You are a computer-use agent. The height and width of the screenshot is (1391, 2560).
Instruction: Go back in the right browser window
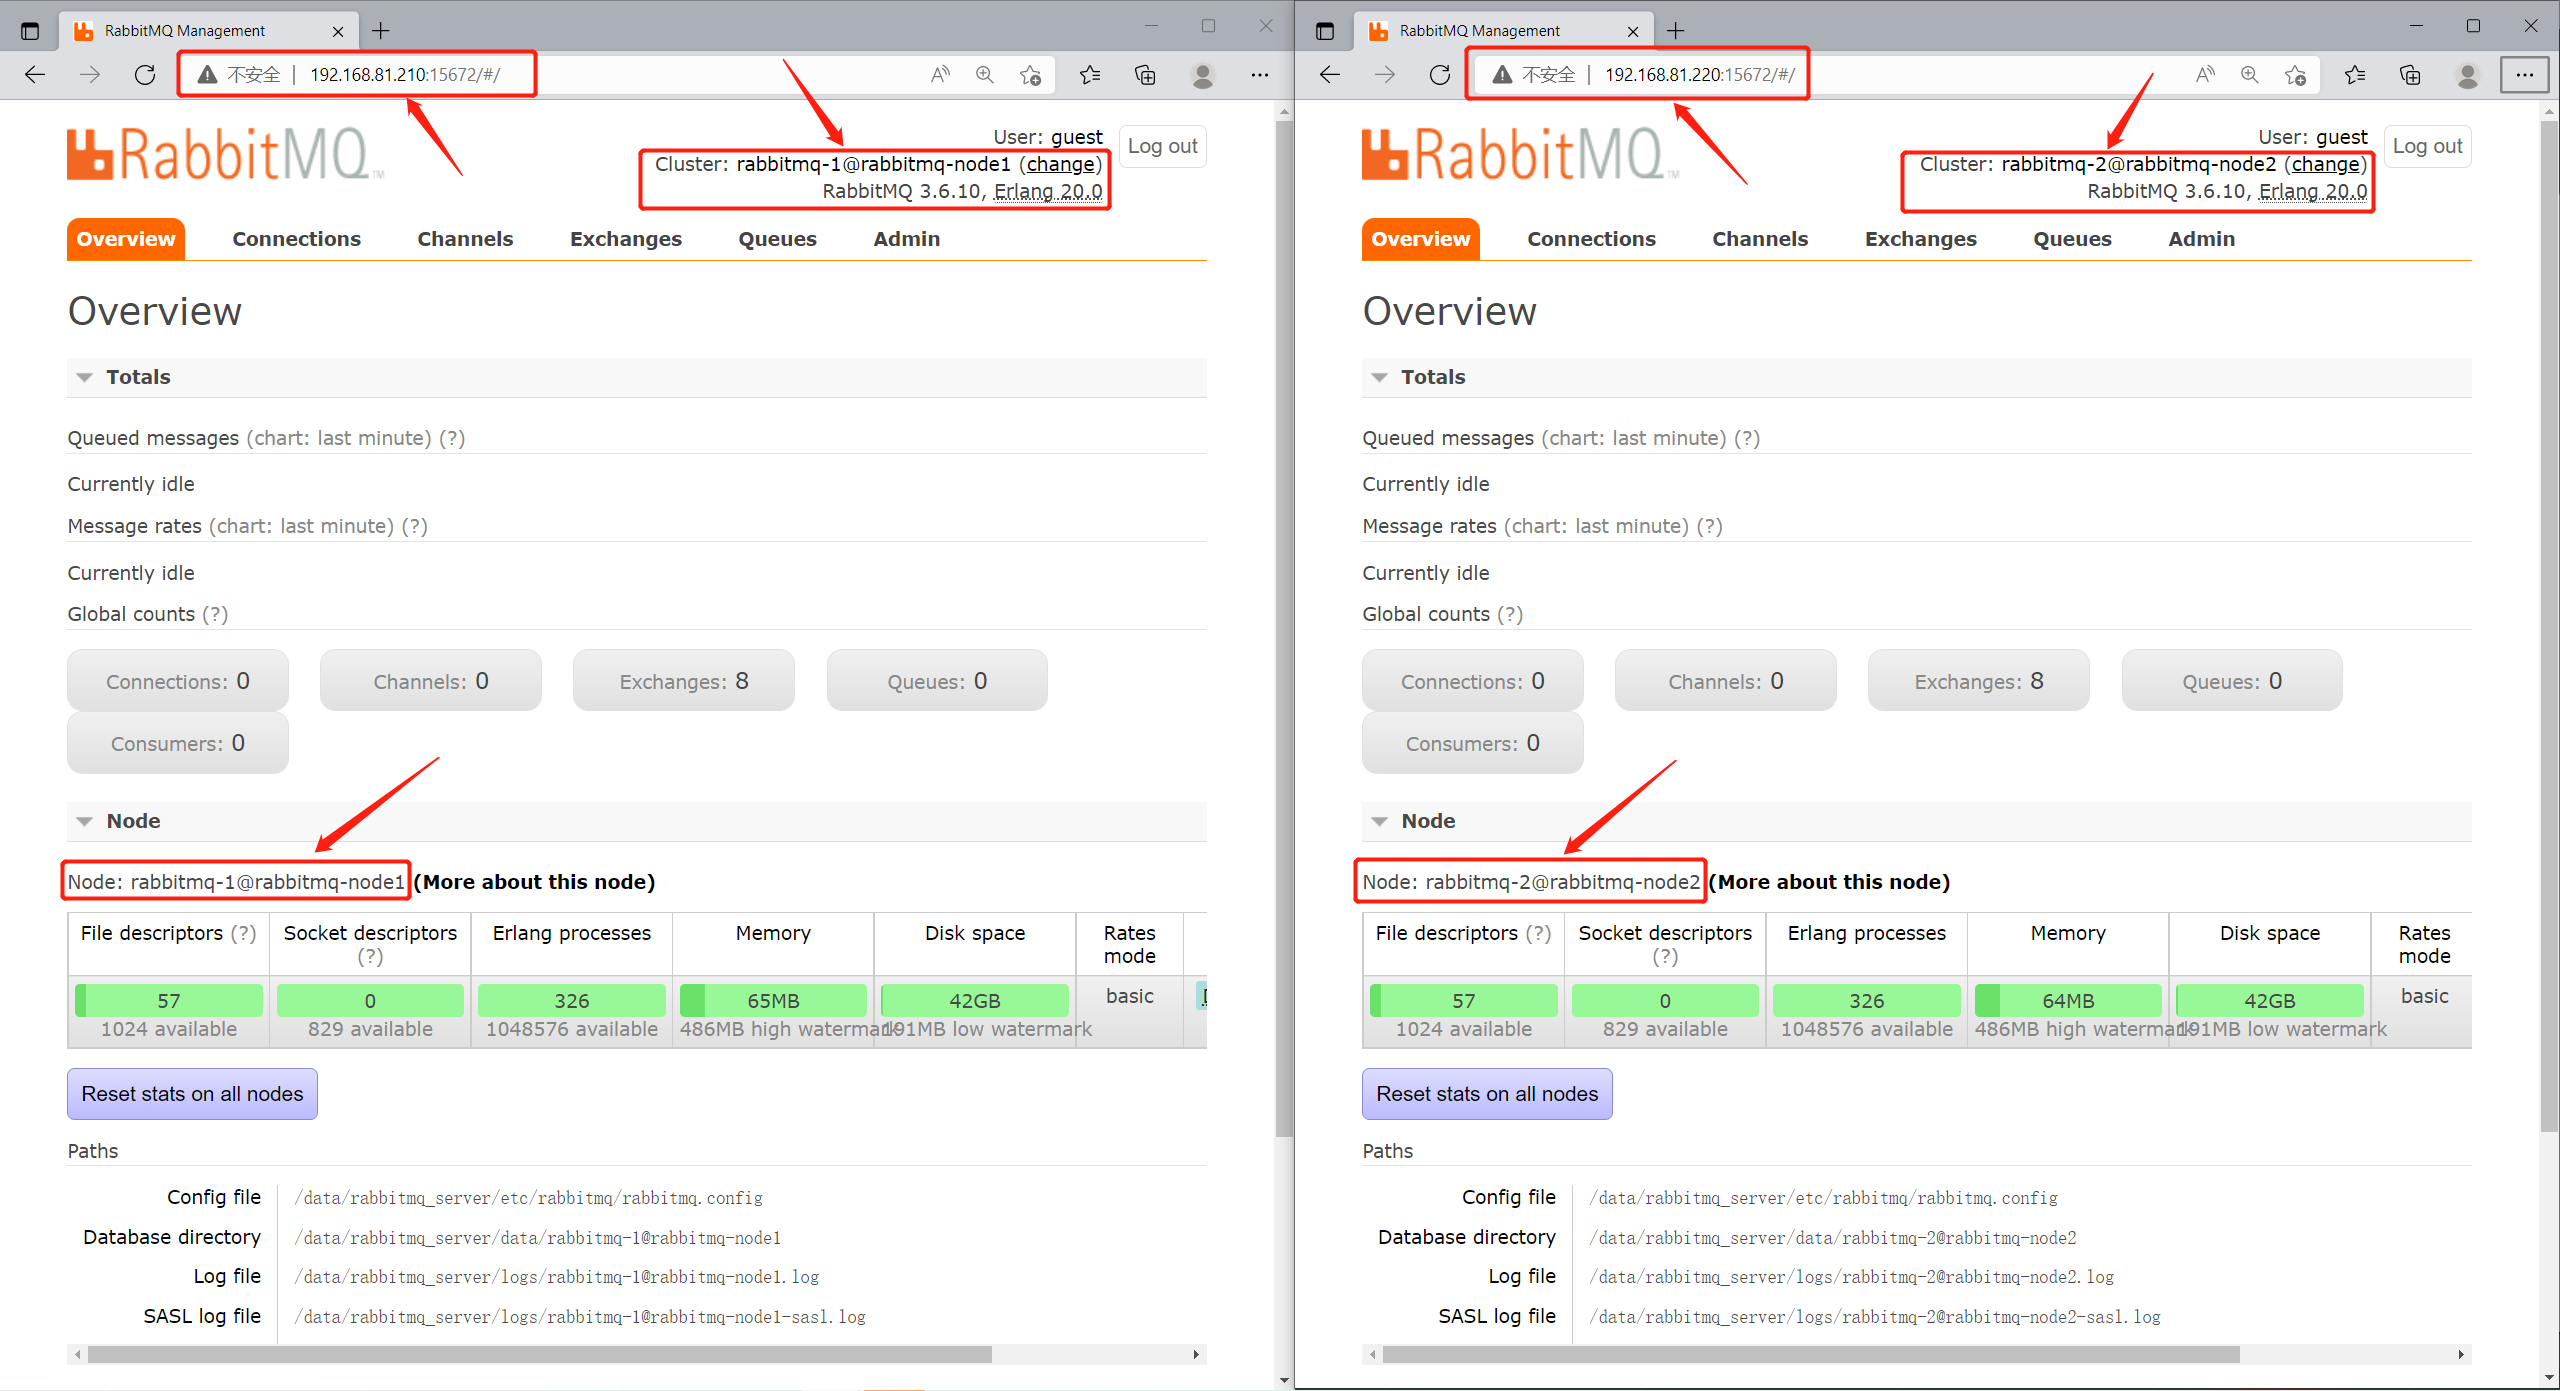1330,75
